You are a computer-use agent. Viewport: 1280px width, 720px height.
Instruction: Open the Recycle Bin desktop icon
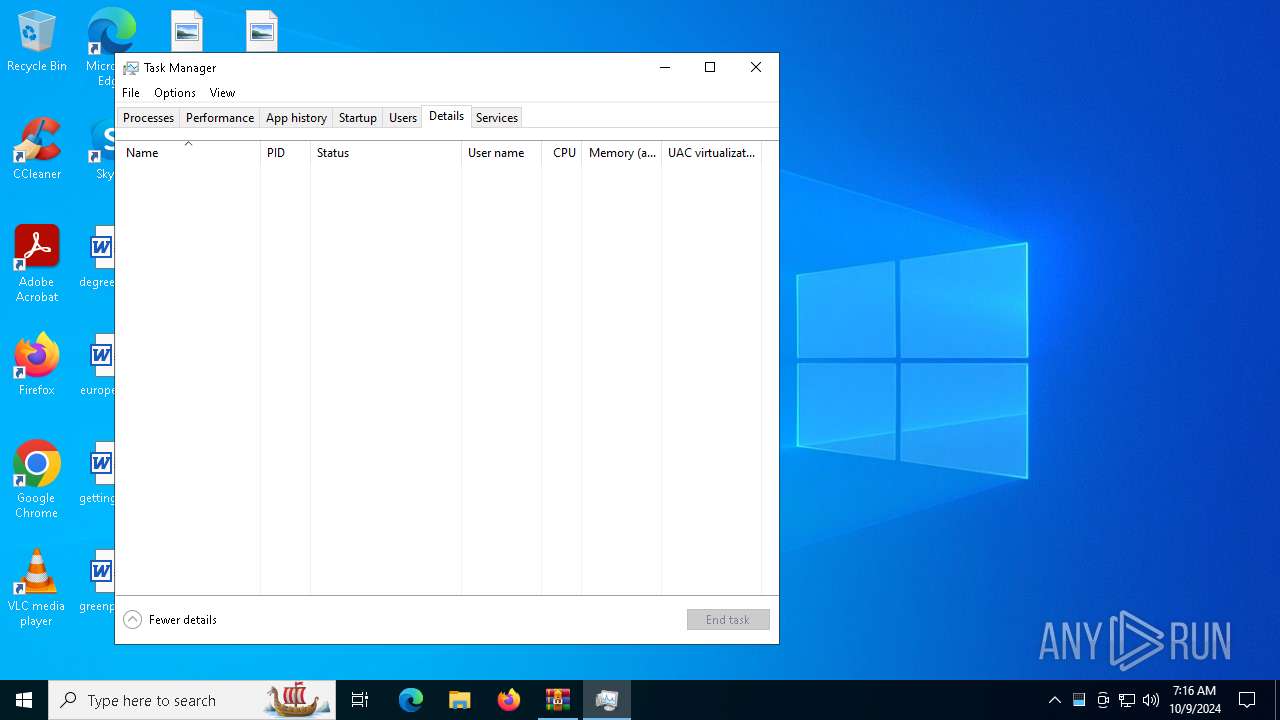[x=37, y=42]
